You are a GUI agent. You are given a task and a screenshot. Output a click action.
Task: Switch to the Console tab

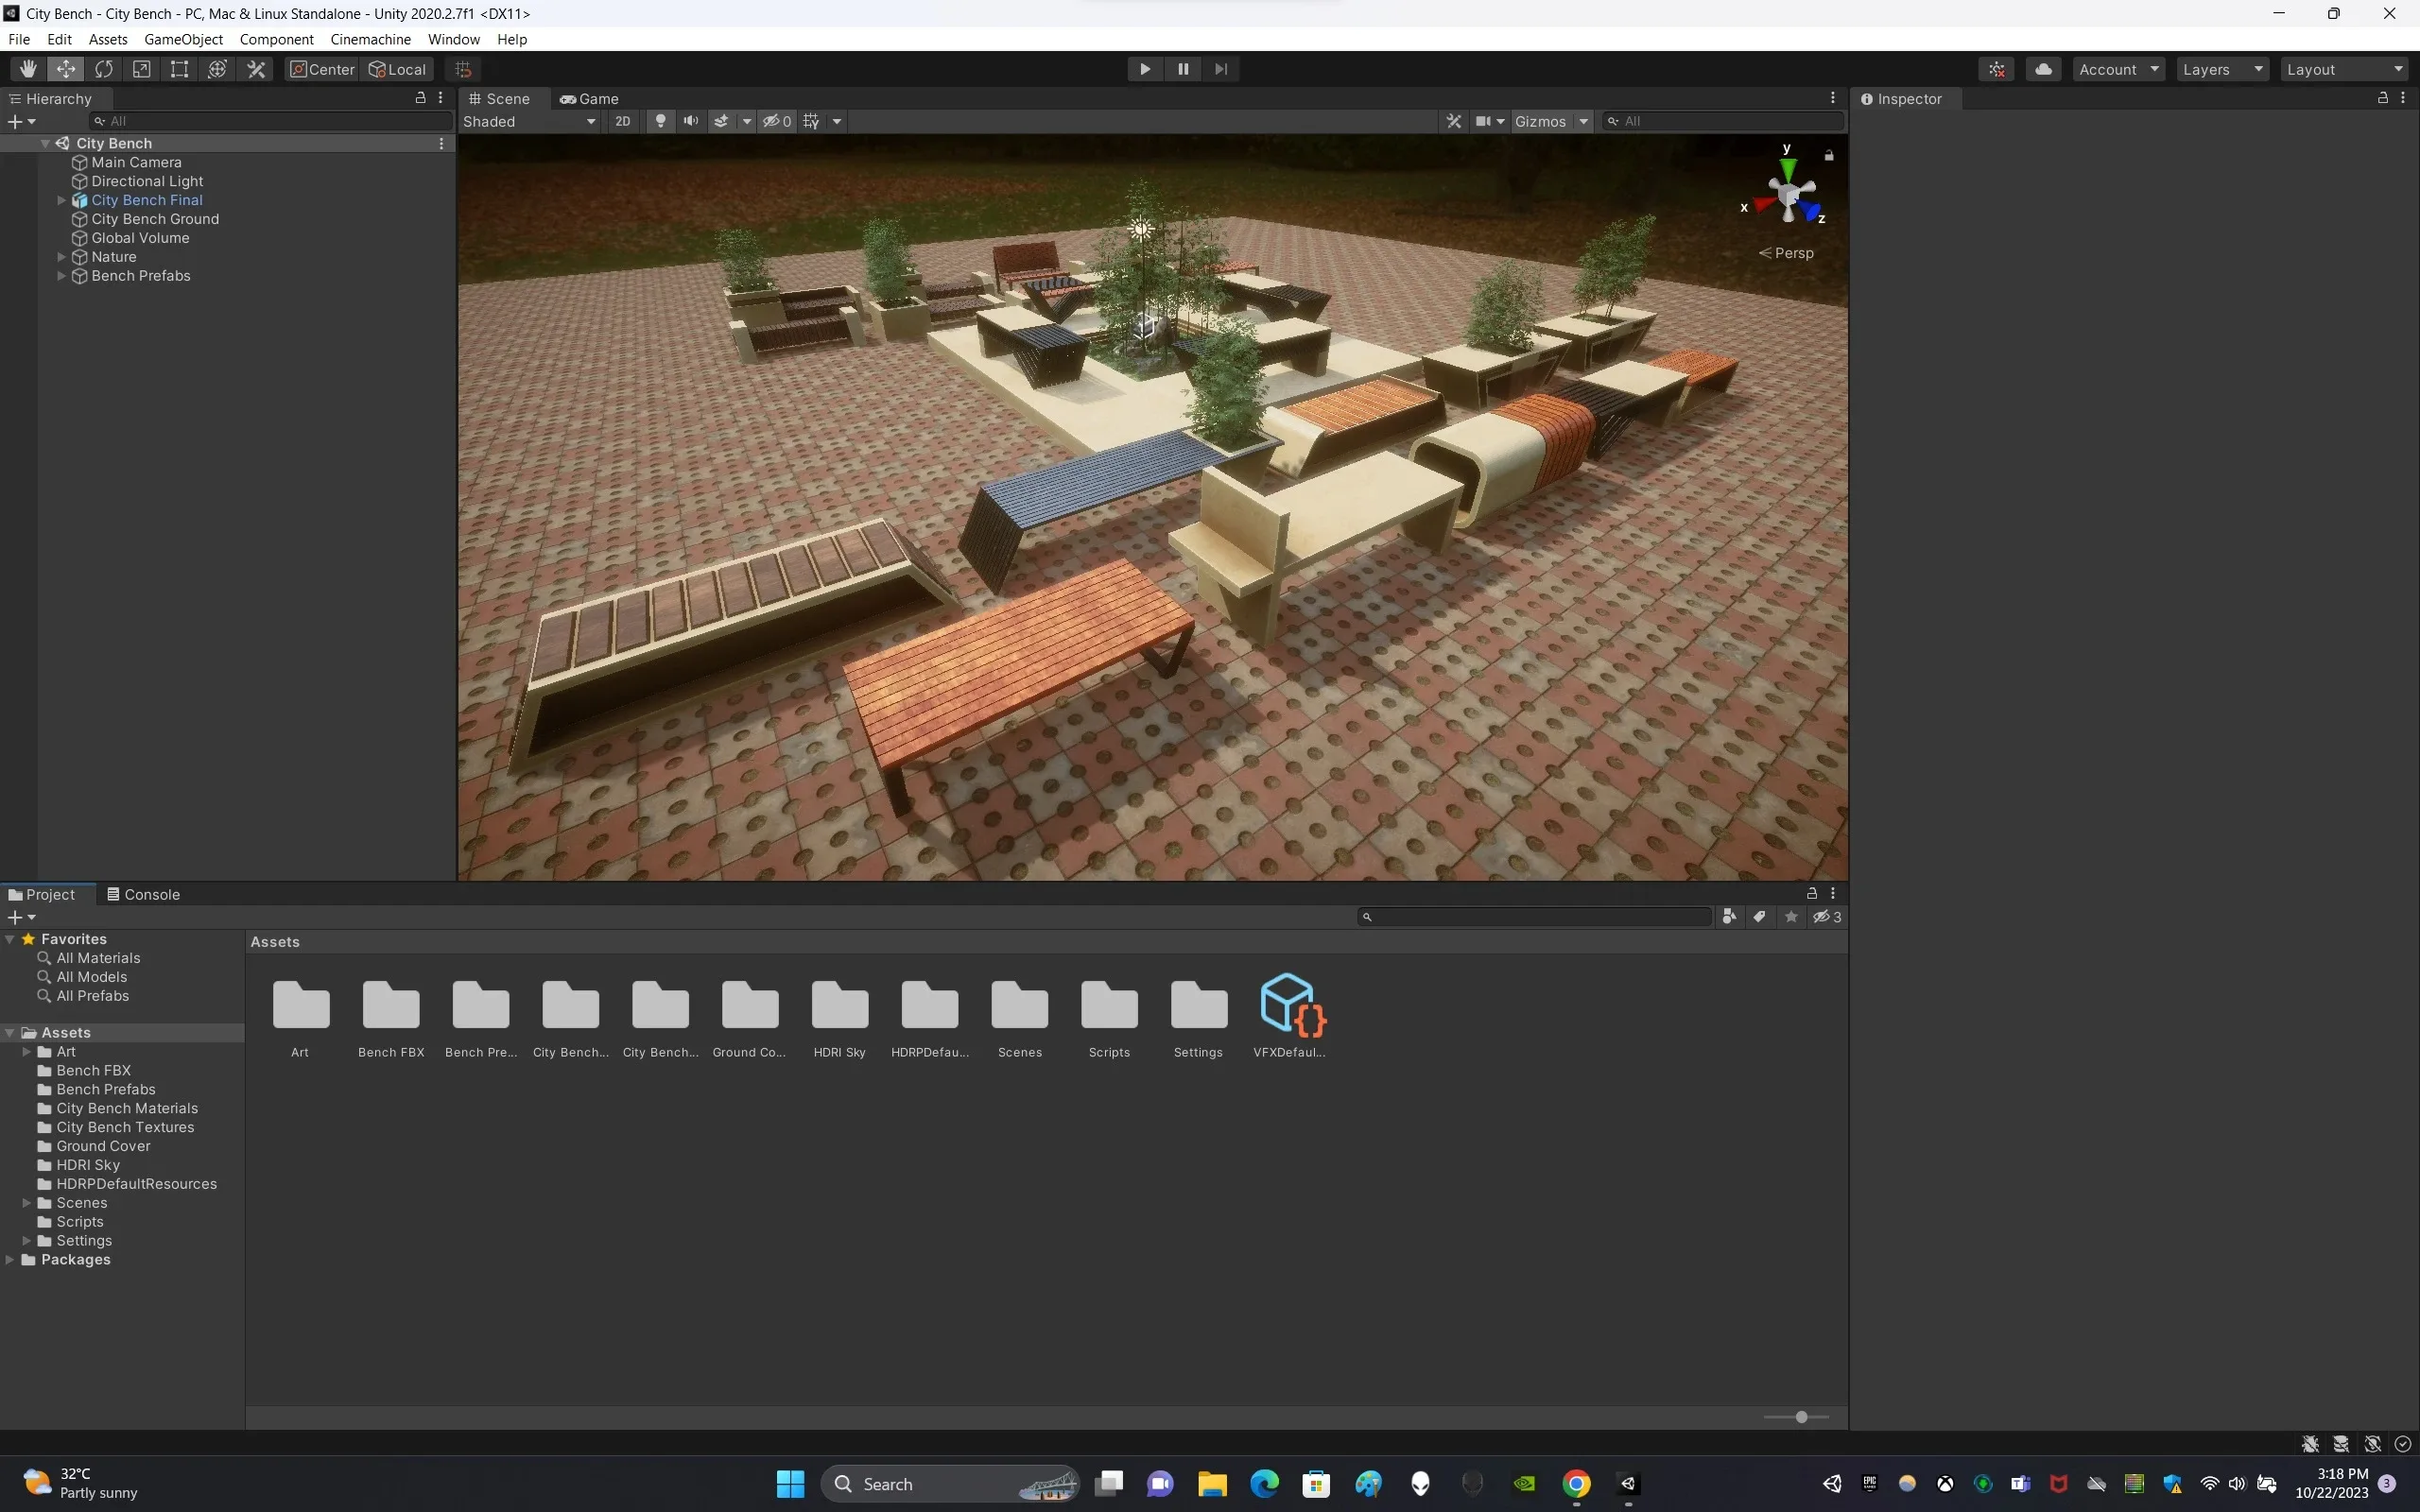[x=143, y=895]
